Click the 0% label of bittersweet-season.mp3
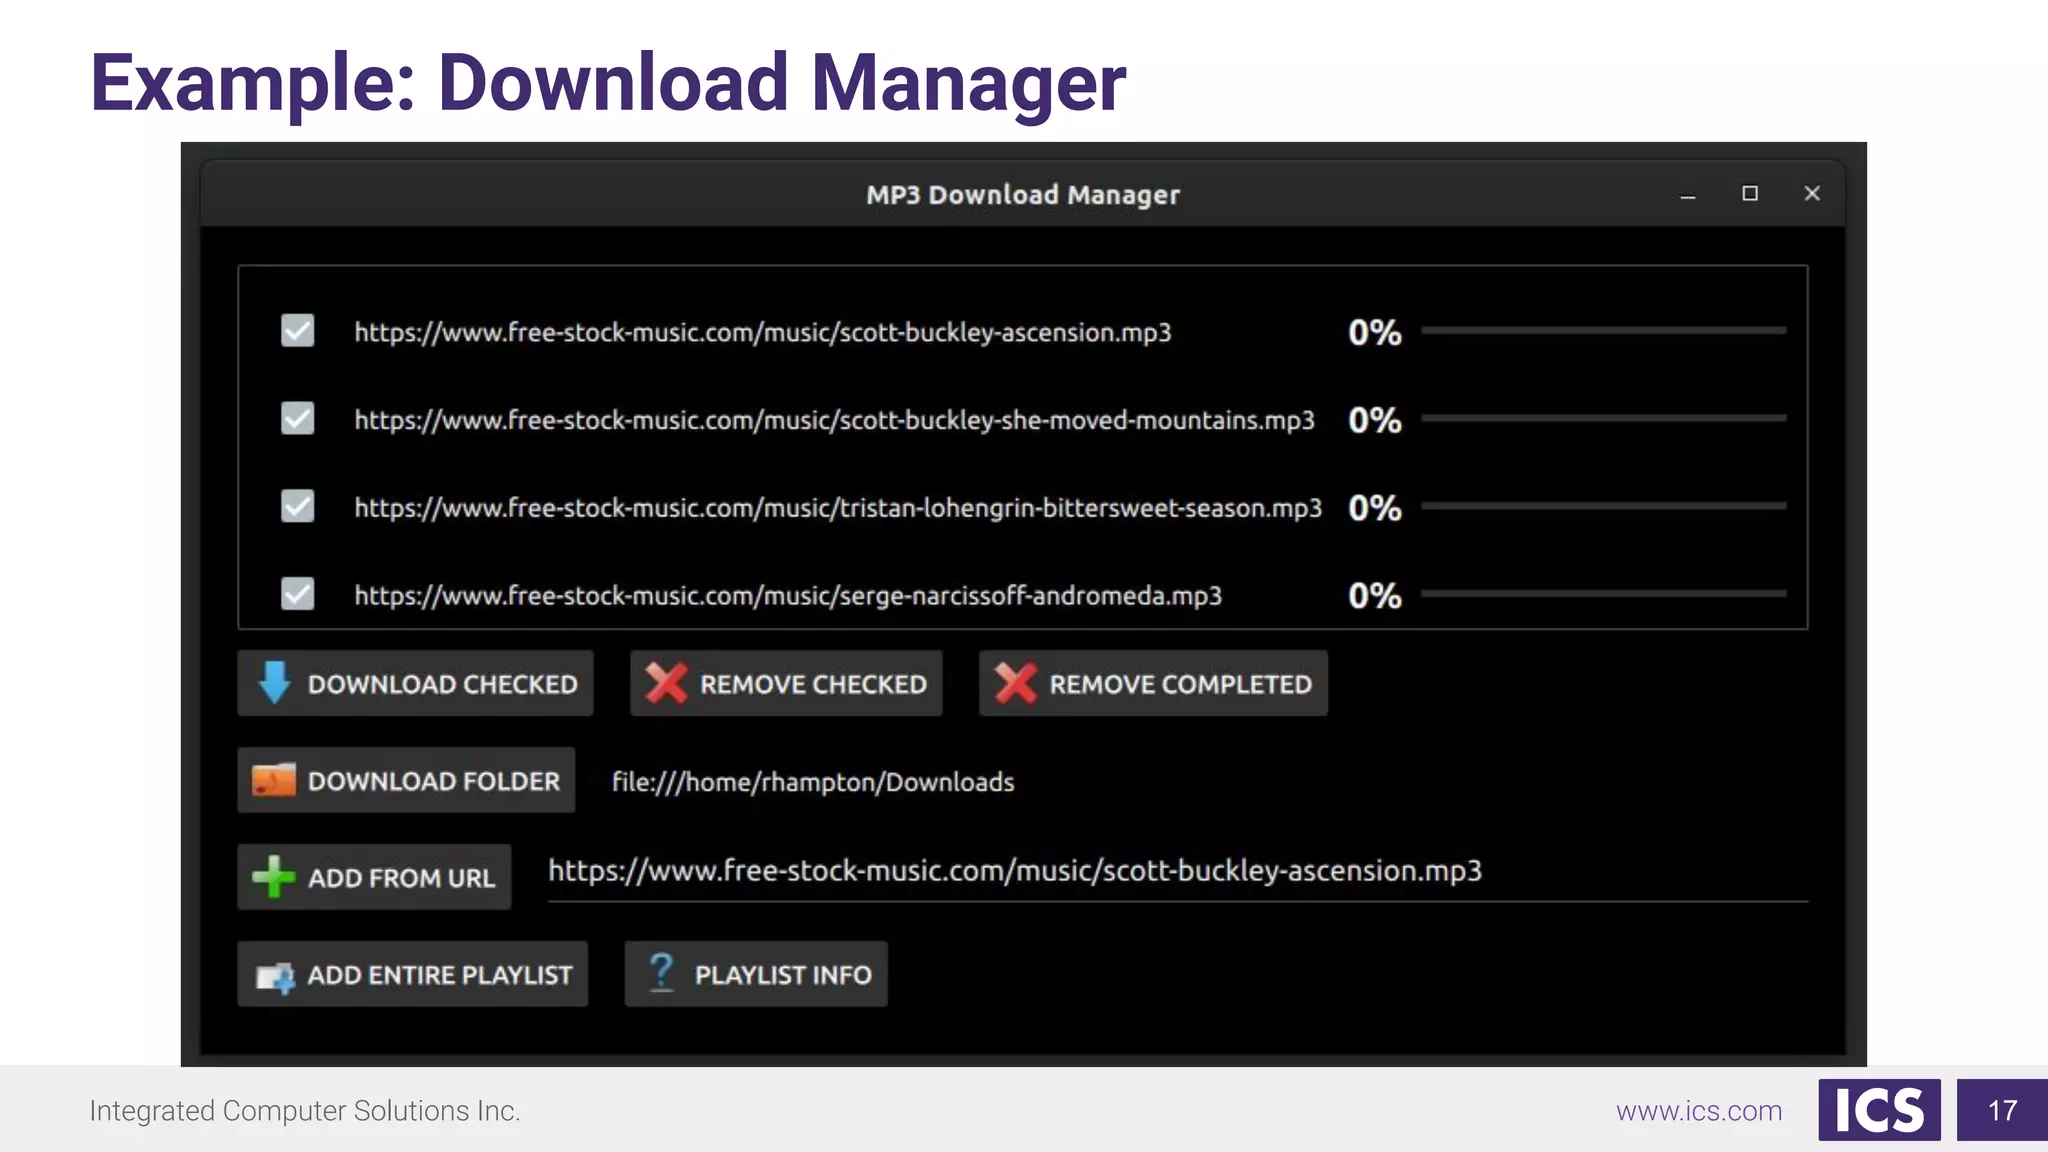2048x1152 pixels. point(1374,508)
